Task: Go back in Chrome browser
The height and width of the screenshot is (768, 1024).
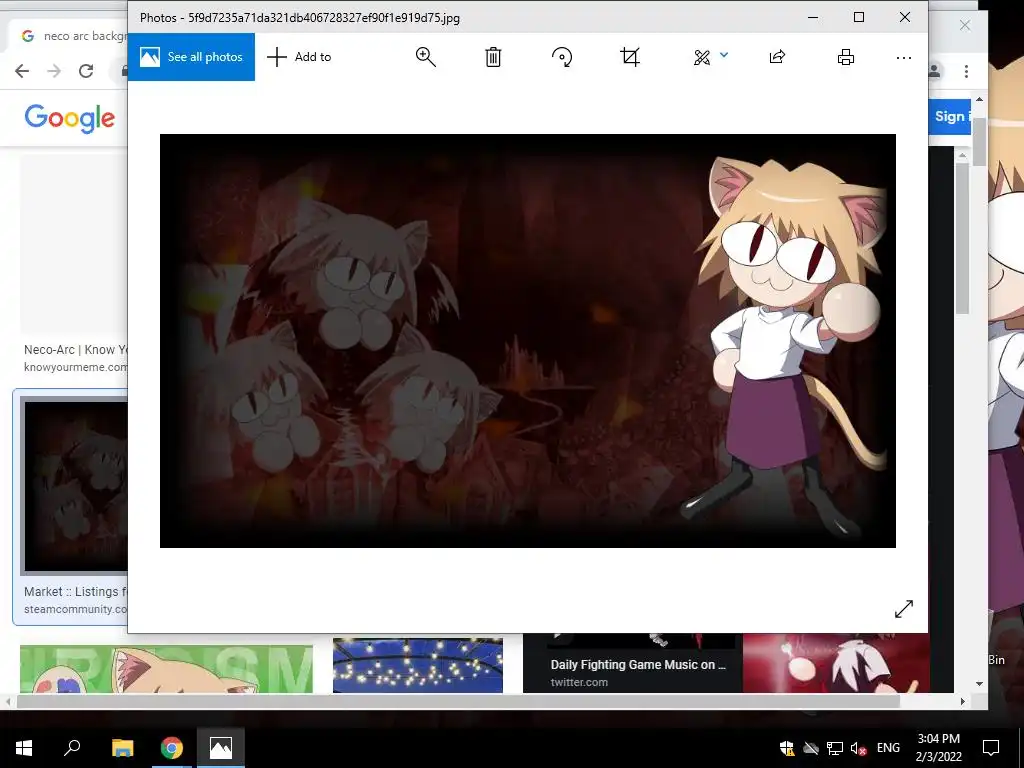Action: coord(22,71)
